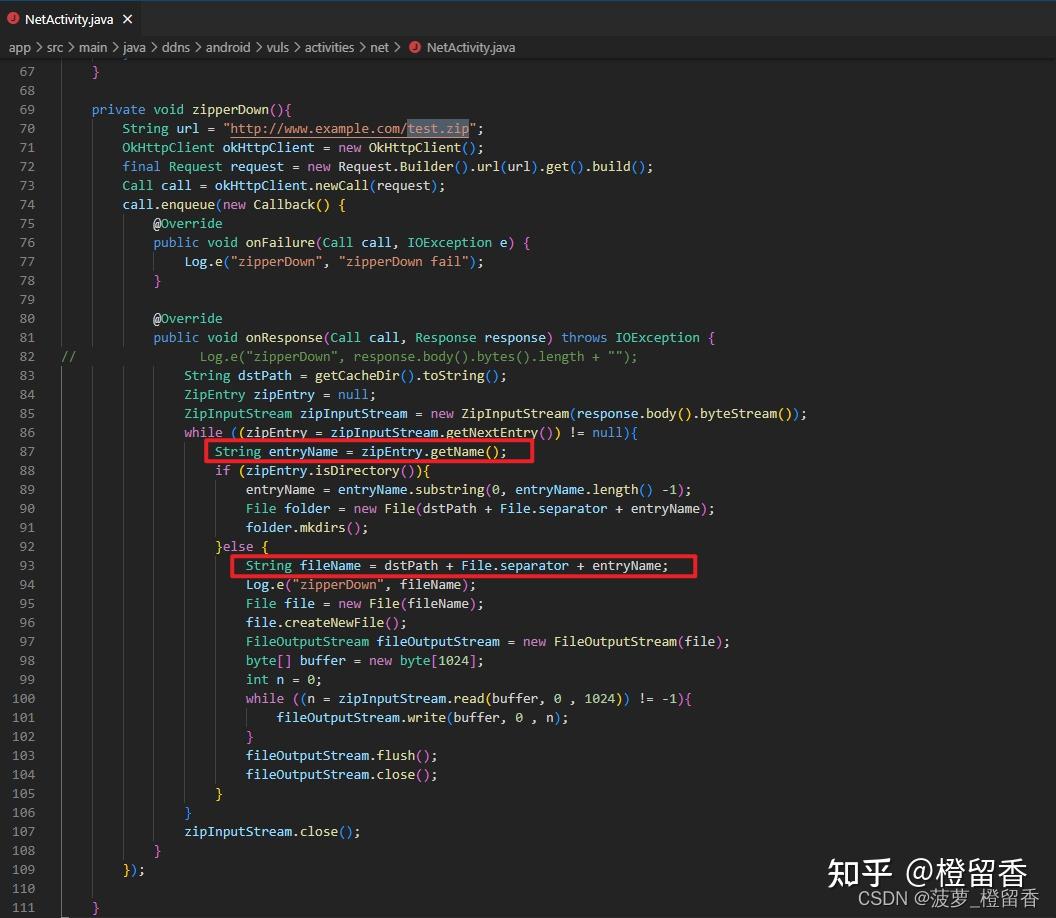The image size is (1056, 918).
Task: Open the main folder breadcrumb
Action: click(93, 47)
